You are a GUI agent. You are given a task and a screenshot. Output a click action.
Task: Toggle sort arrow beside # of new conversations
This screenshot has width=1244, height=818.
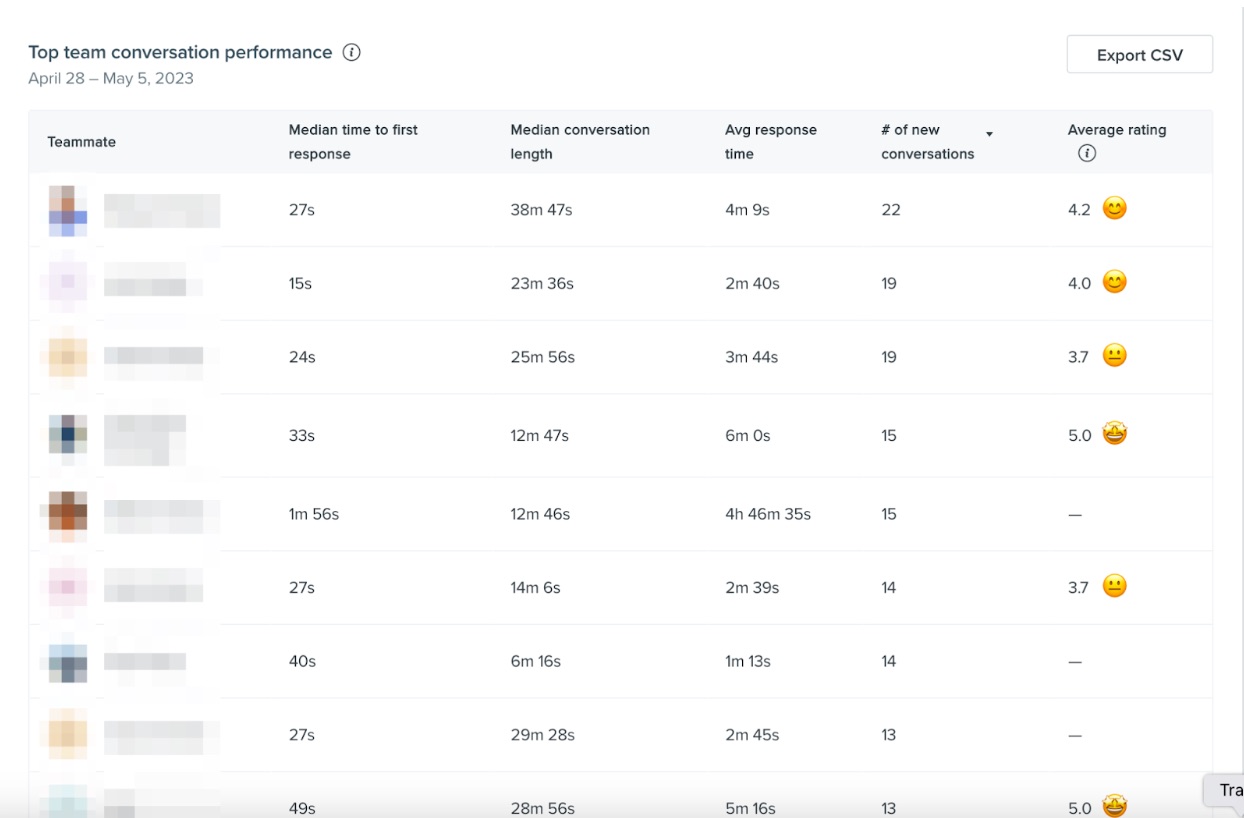[x=989, y=134]
